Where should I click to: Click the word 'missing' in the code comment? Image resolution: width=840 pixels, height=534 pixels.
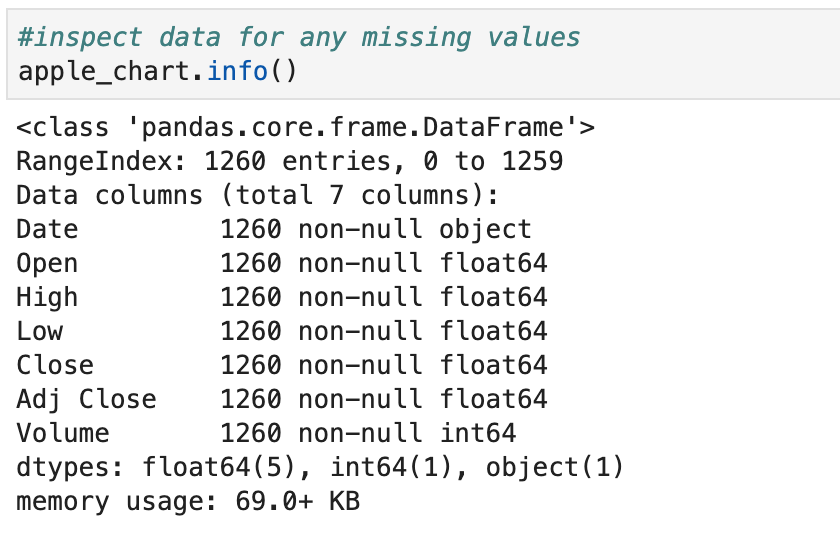coord(416,39)
